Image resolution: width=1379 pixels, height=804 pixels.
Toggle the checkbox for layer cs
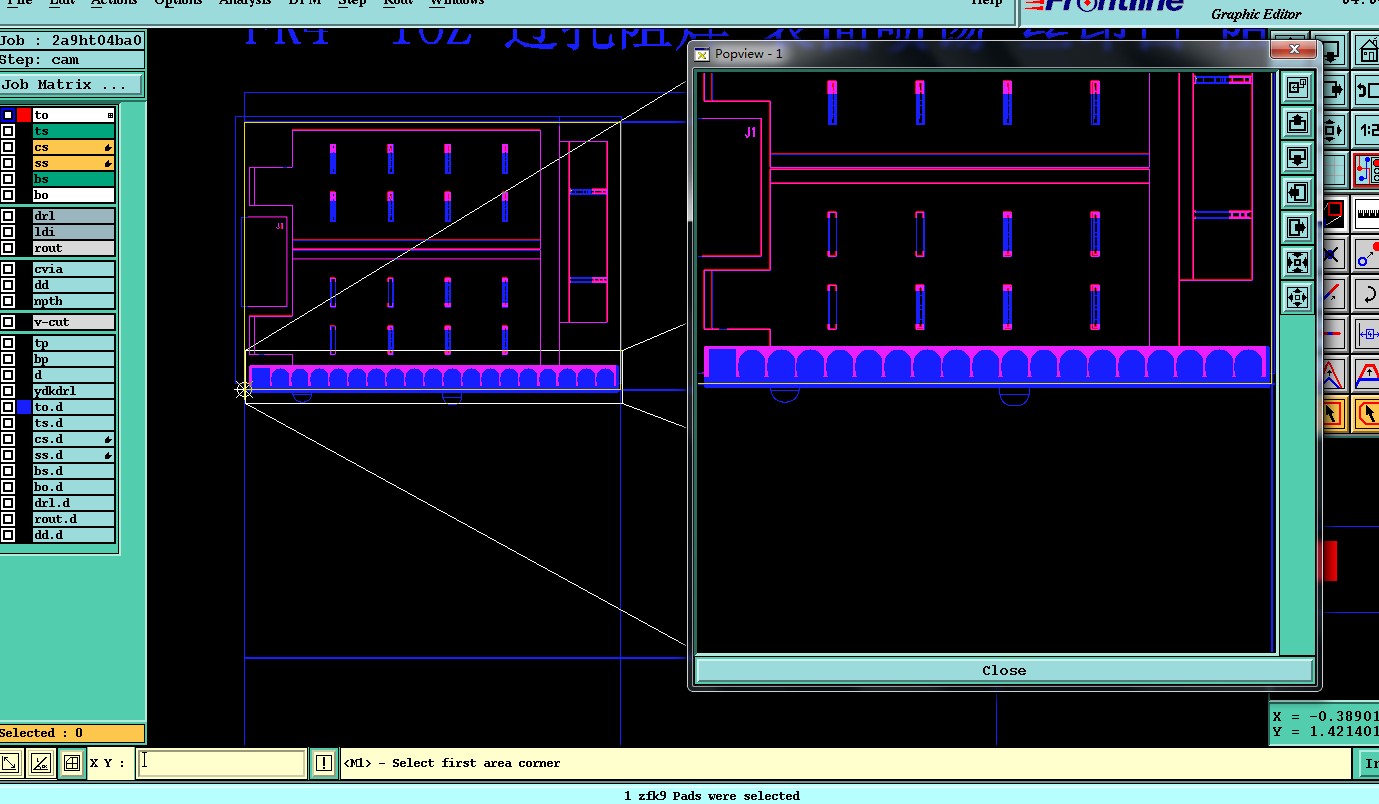click(8, 147)
